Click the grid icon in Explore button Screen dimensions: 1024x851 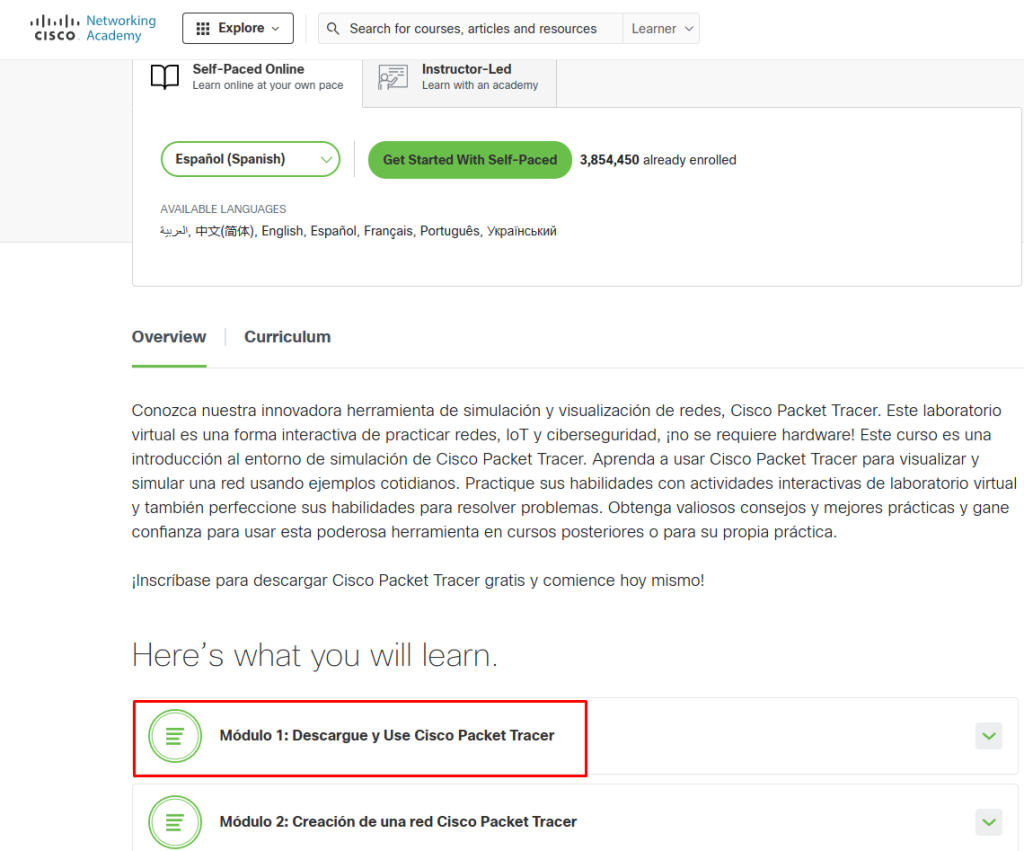tap(203, 29)
